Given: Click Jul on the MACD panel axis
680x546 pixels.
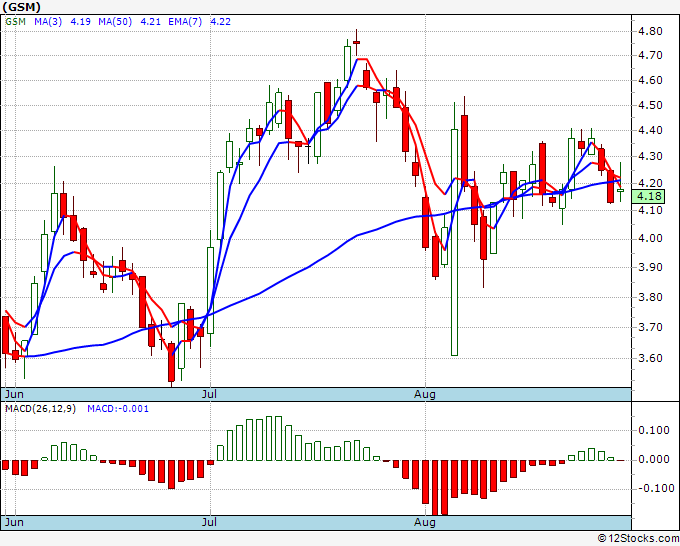Looking at the screenshot, I should 209,522.
